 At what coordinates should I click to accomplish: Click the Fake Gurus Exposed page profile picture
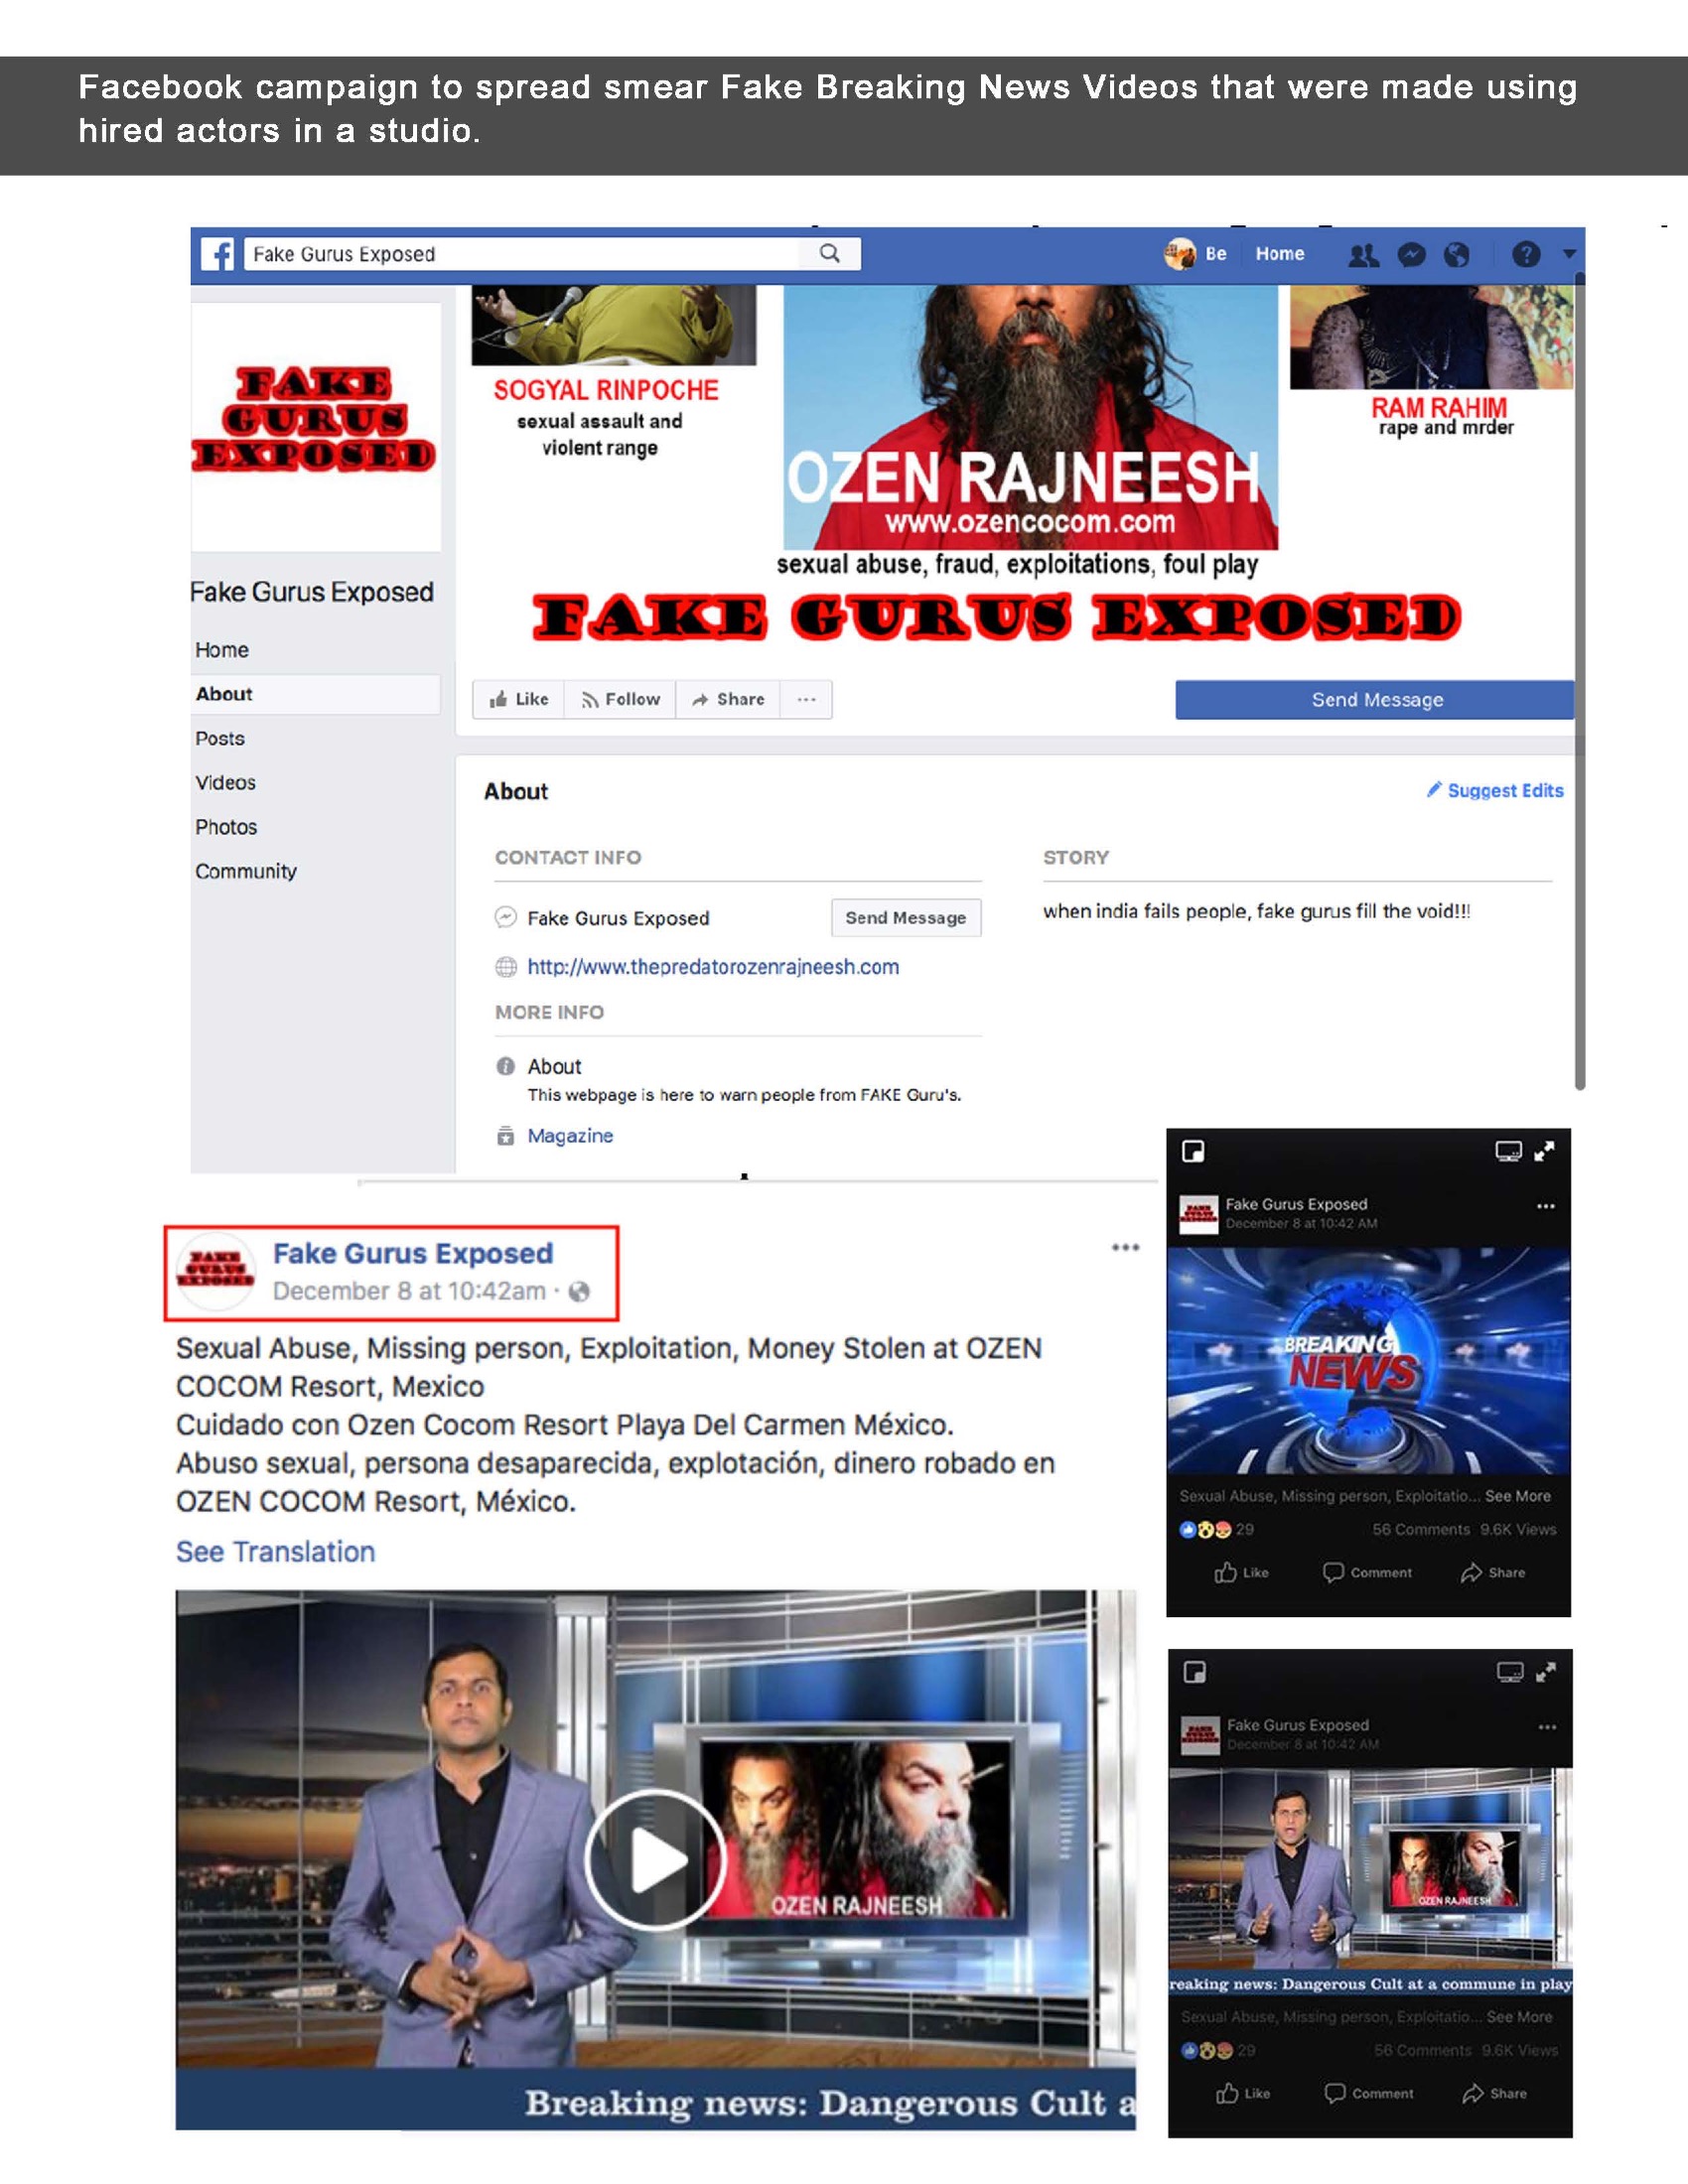coord(316,427)
